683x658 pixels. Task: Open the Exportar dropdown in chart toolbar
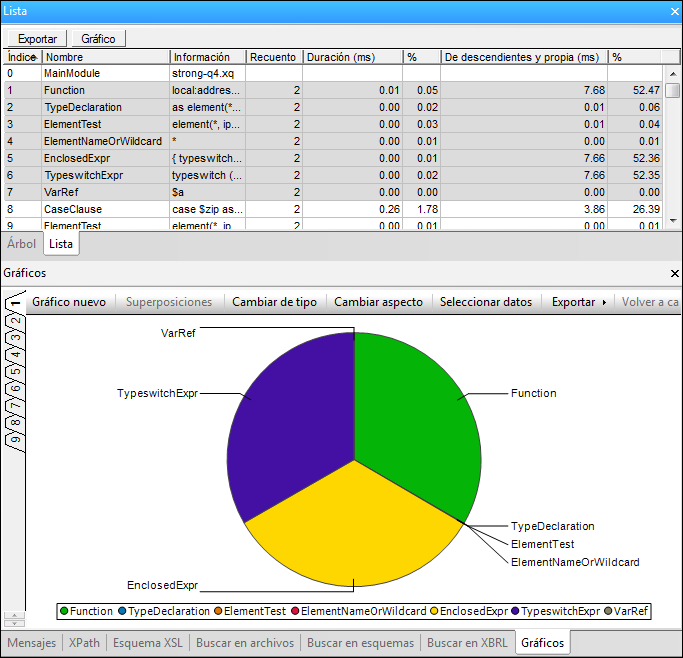pyautogui.click(x=579, y=301)
